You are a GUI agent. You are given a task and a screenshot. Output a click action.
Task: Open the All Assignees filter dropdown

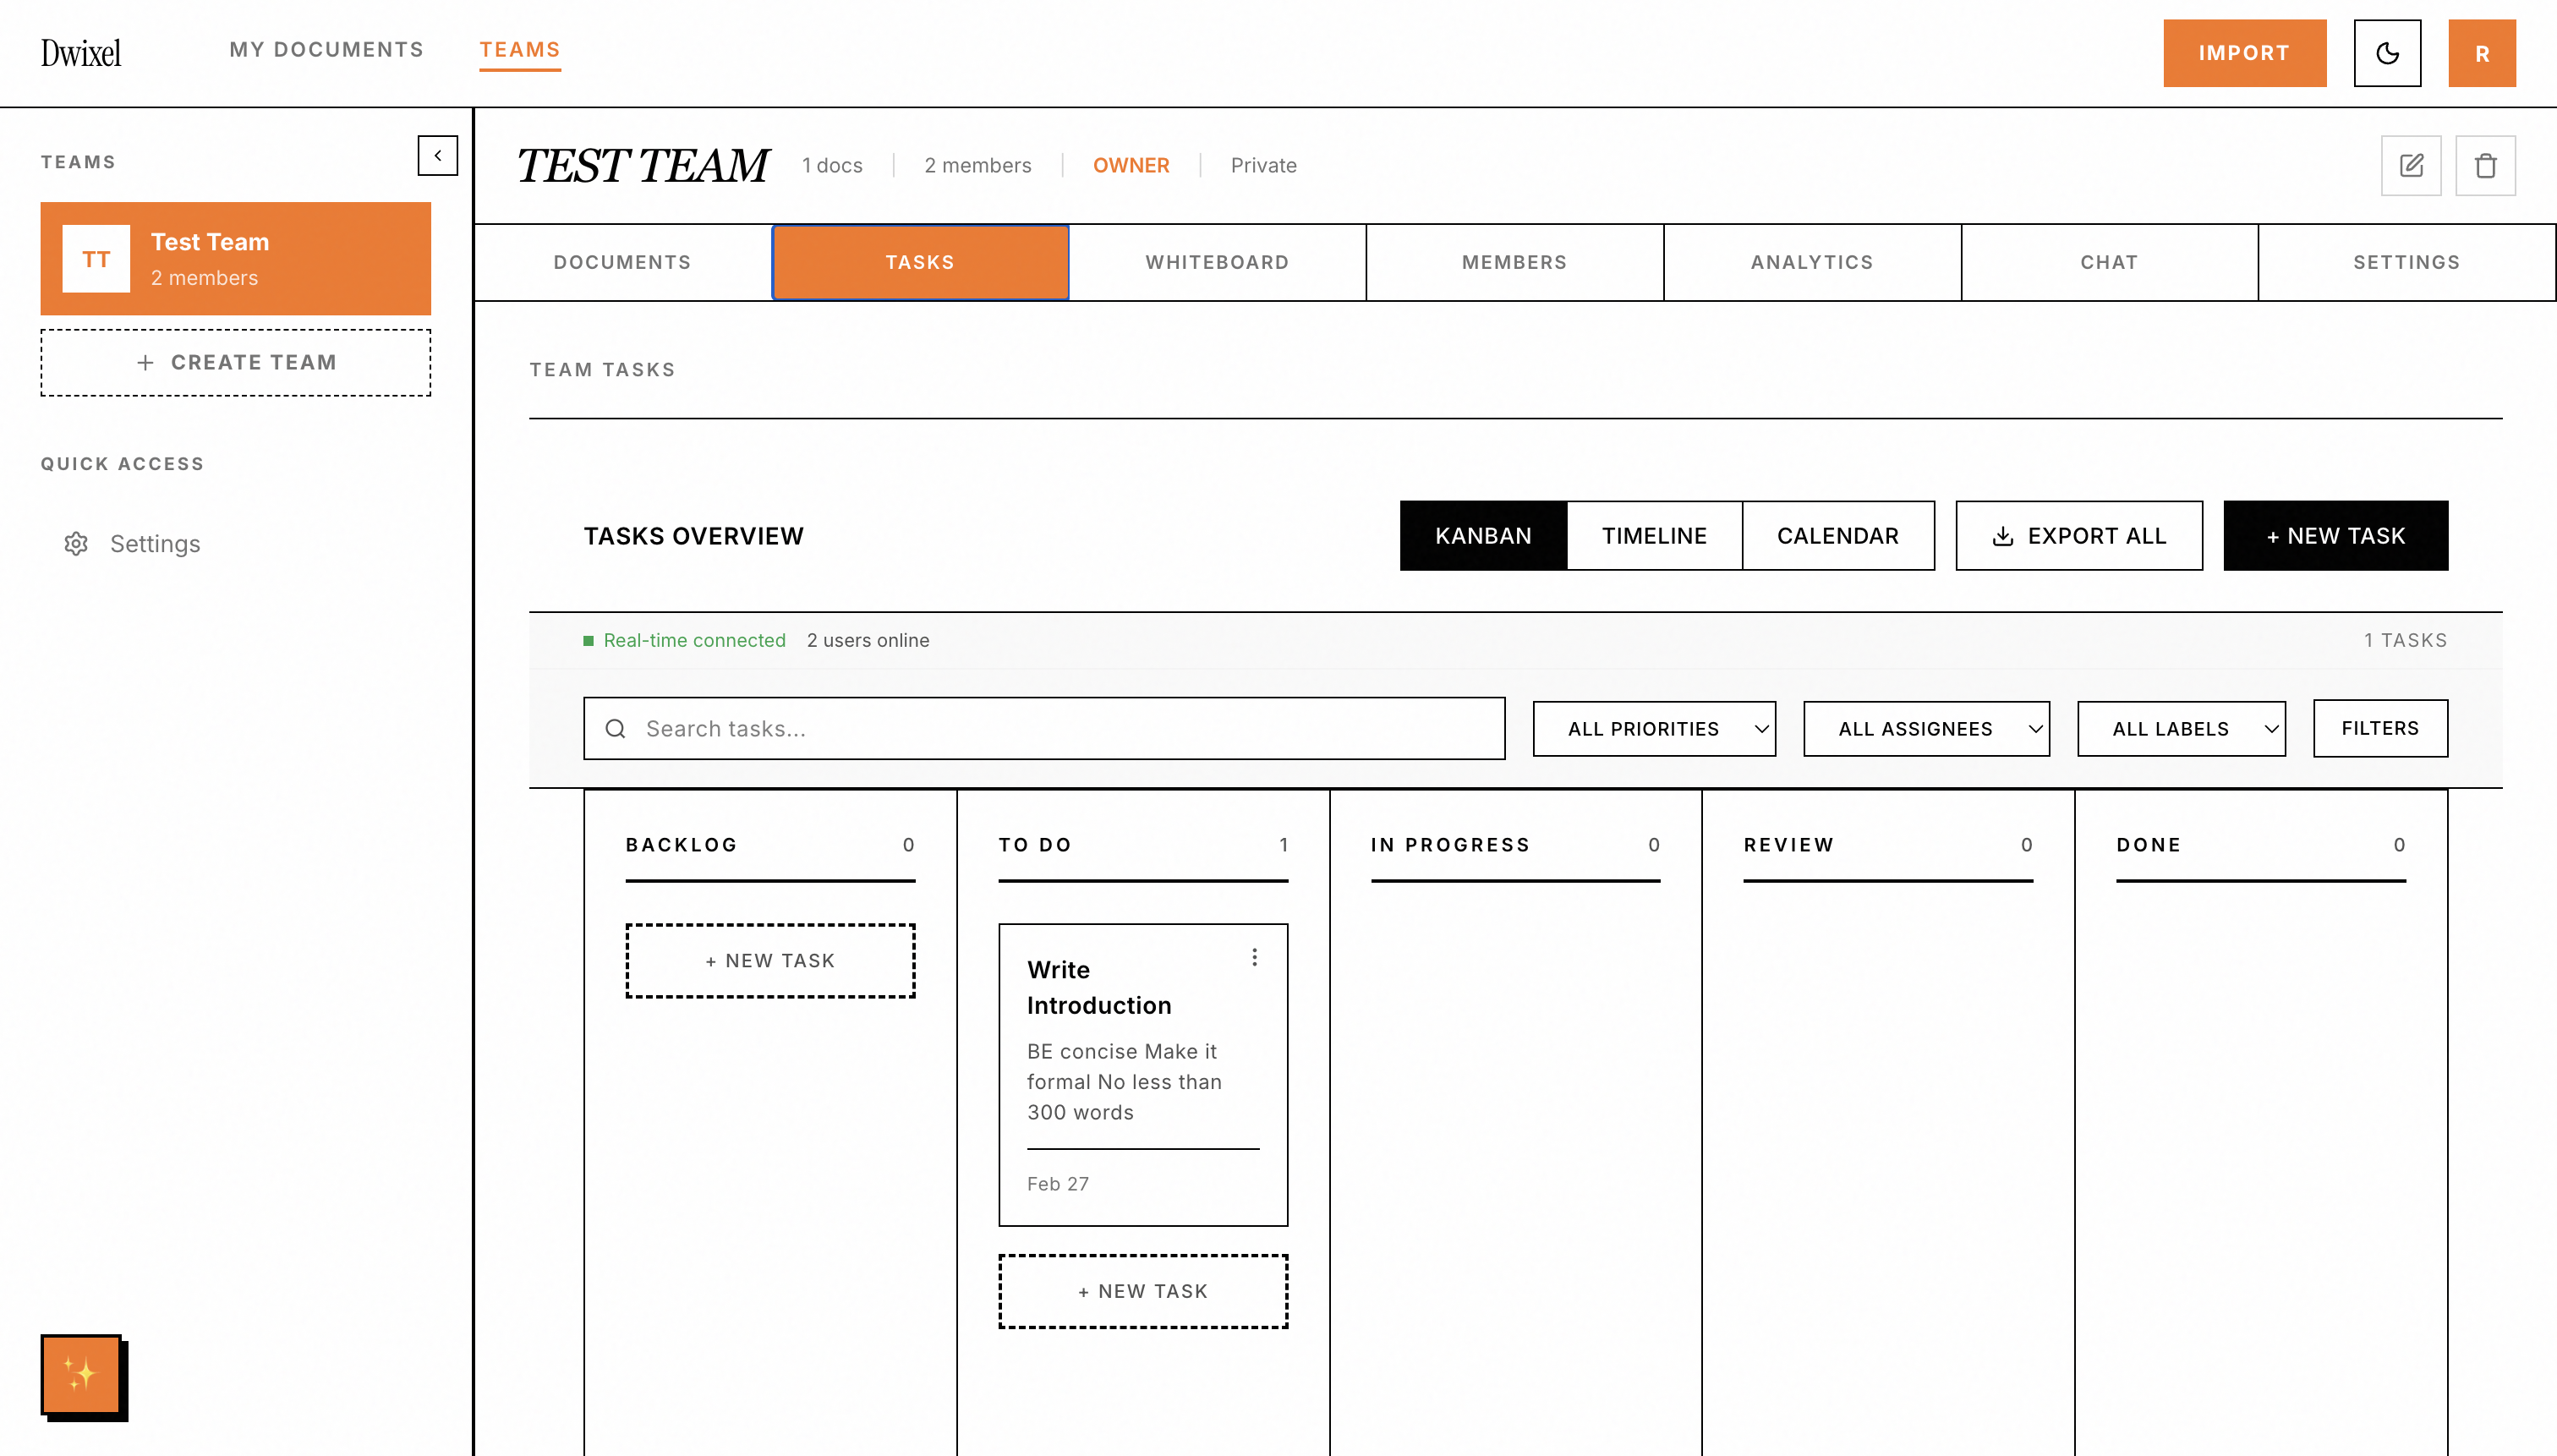1925,728
